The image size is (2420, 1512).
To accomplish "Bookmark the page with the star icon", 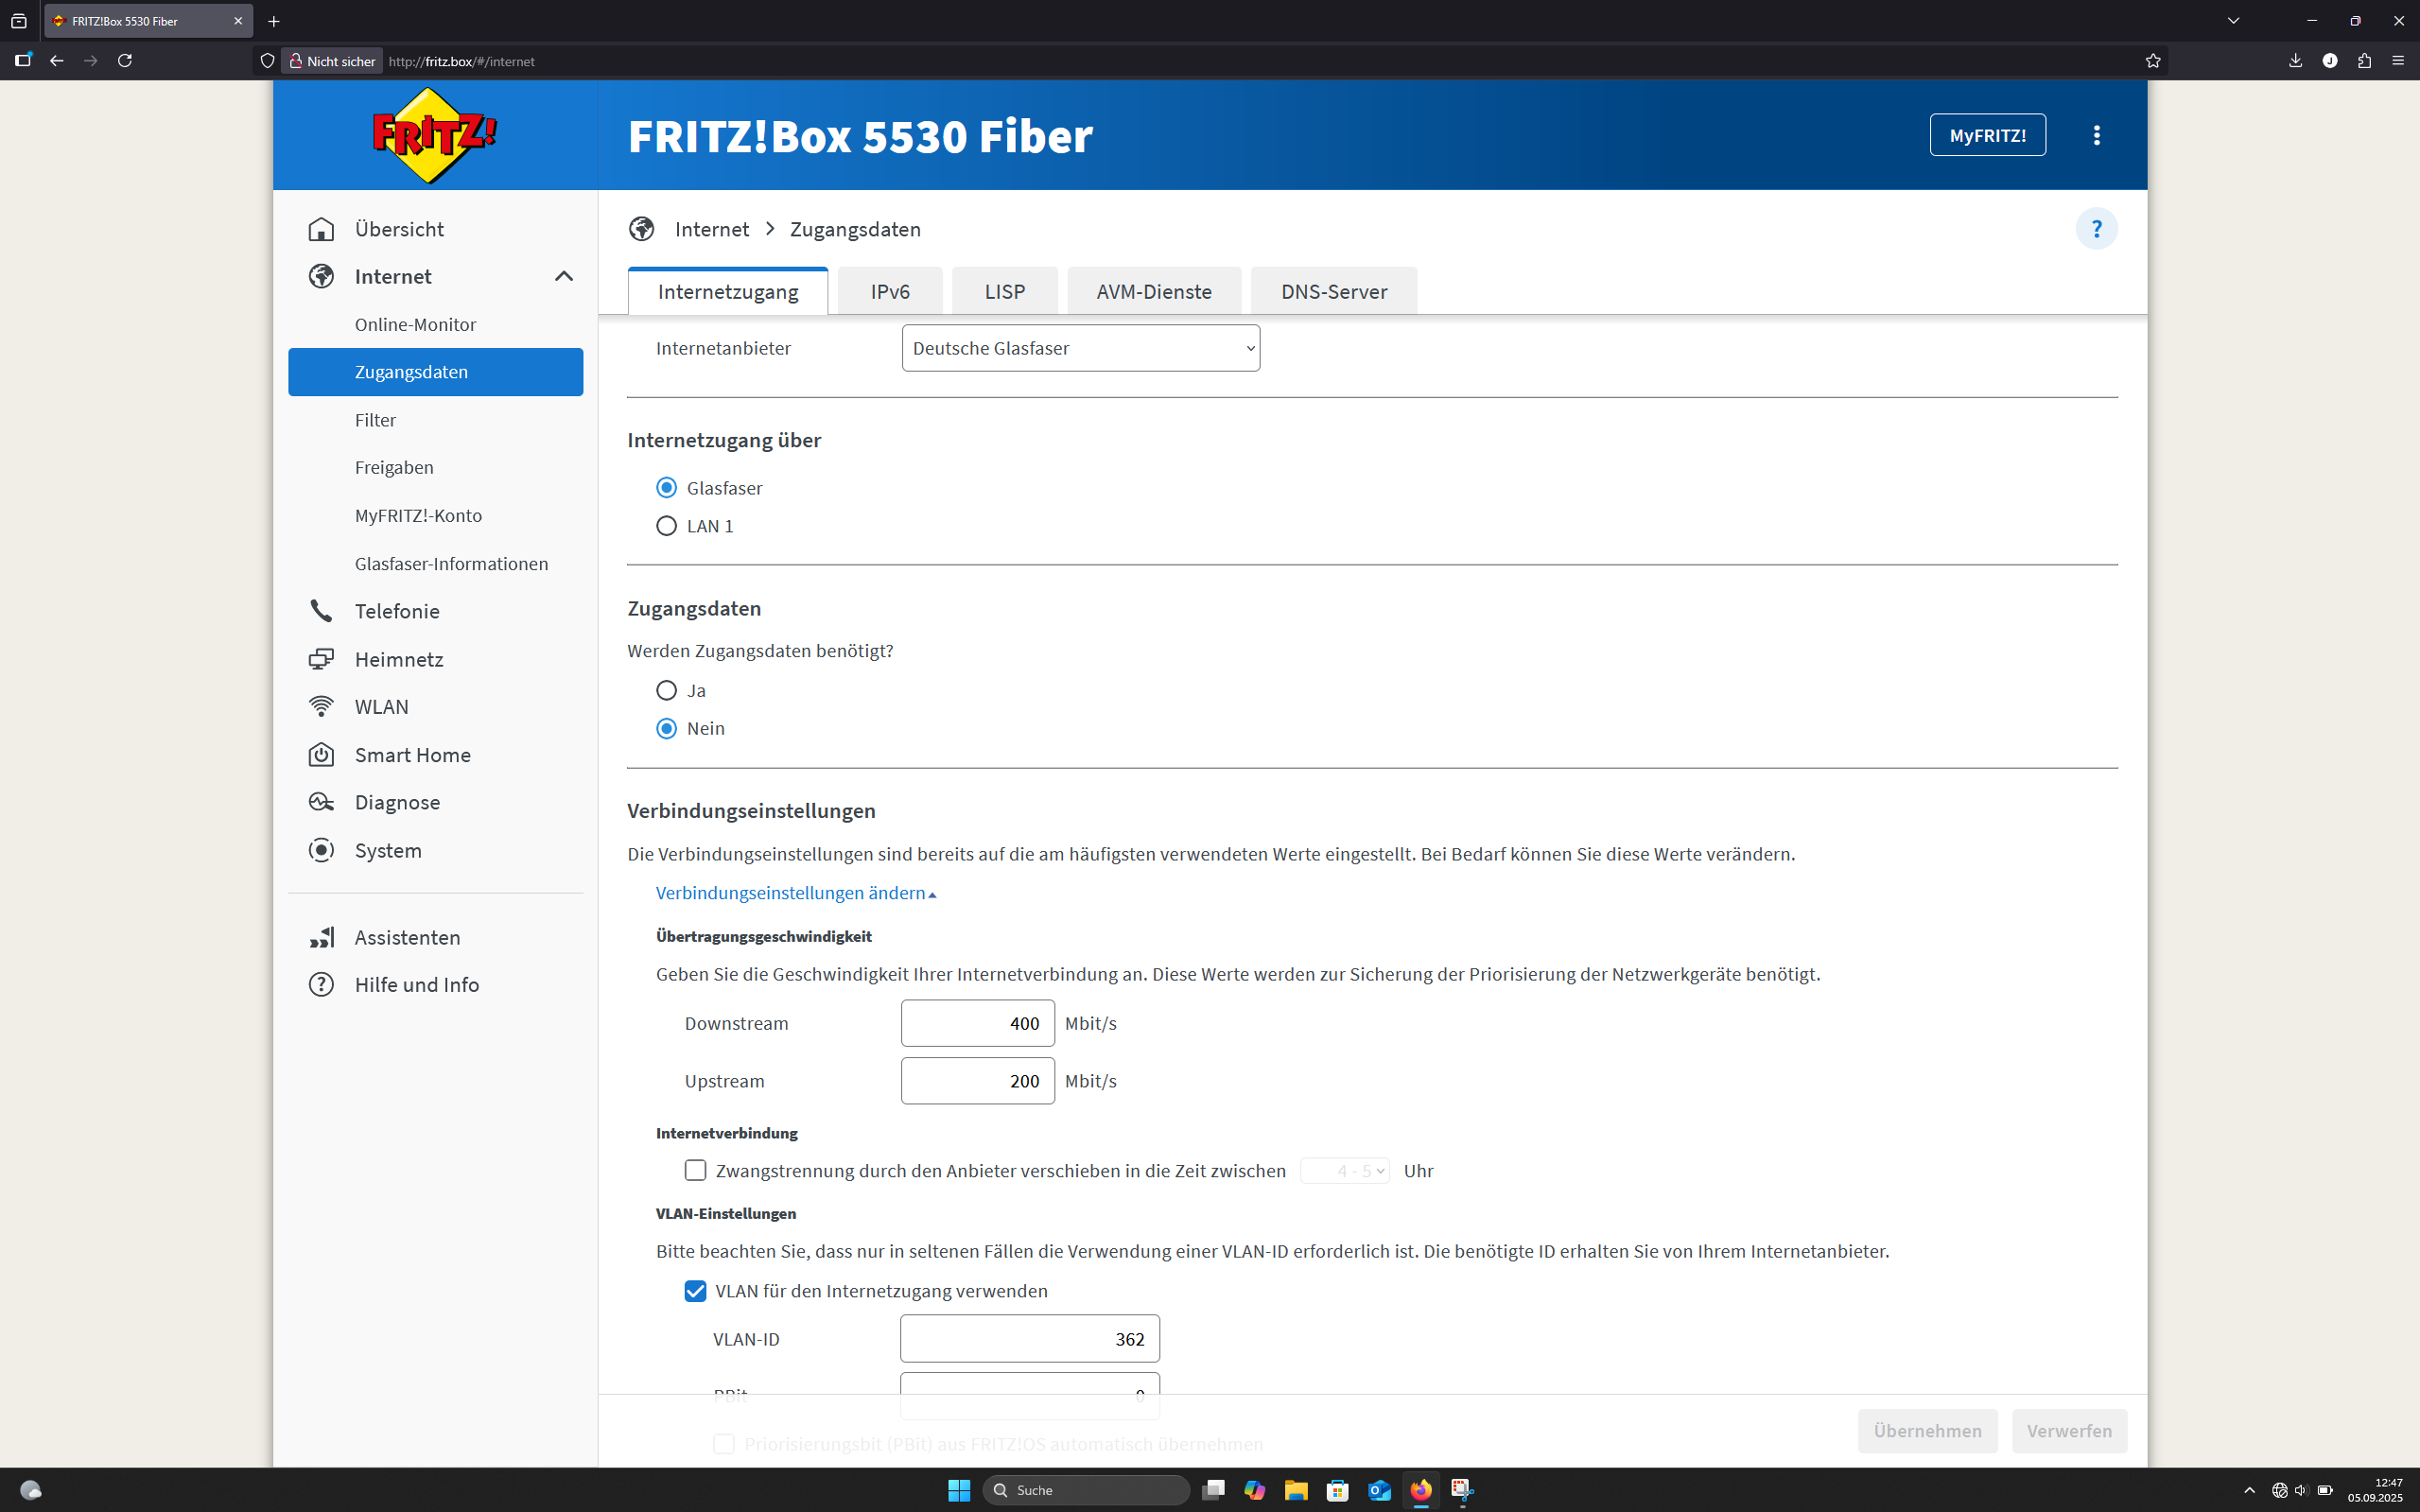I will (2152, 61).
